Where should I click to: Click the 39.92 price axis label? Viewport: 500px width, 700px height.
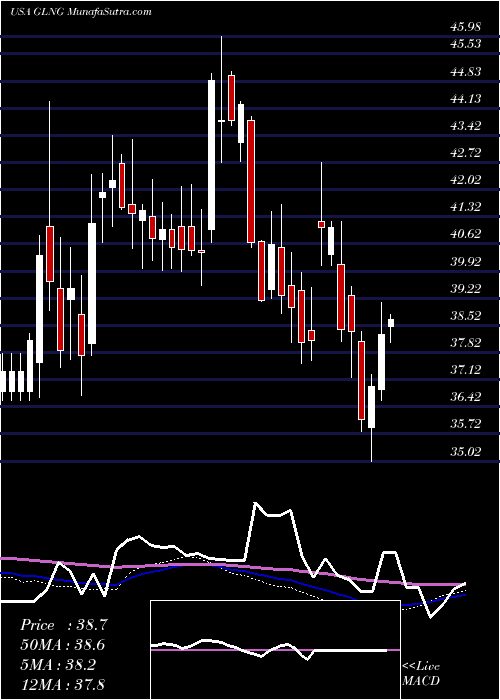pyautogui.click(x=465, y=262)
